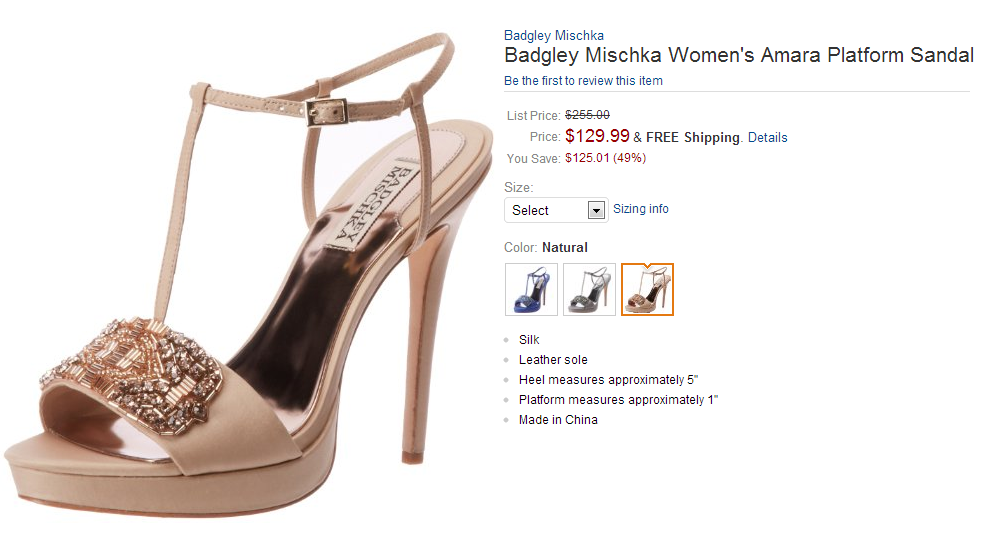This screenshot has height=545, width=997.
Task: Click the Size dropdown arrow button
Action: [596, 210]
